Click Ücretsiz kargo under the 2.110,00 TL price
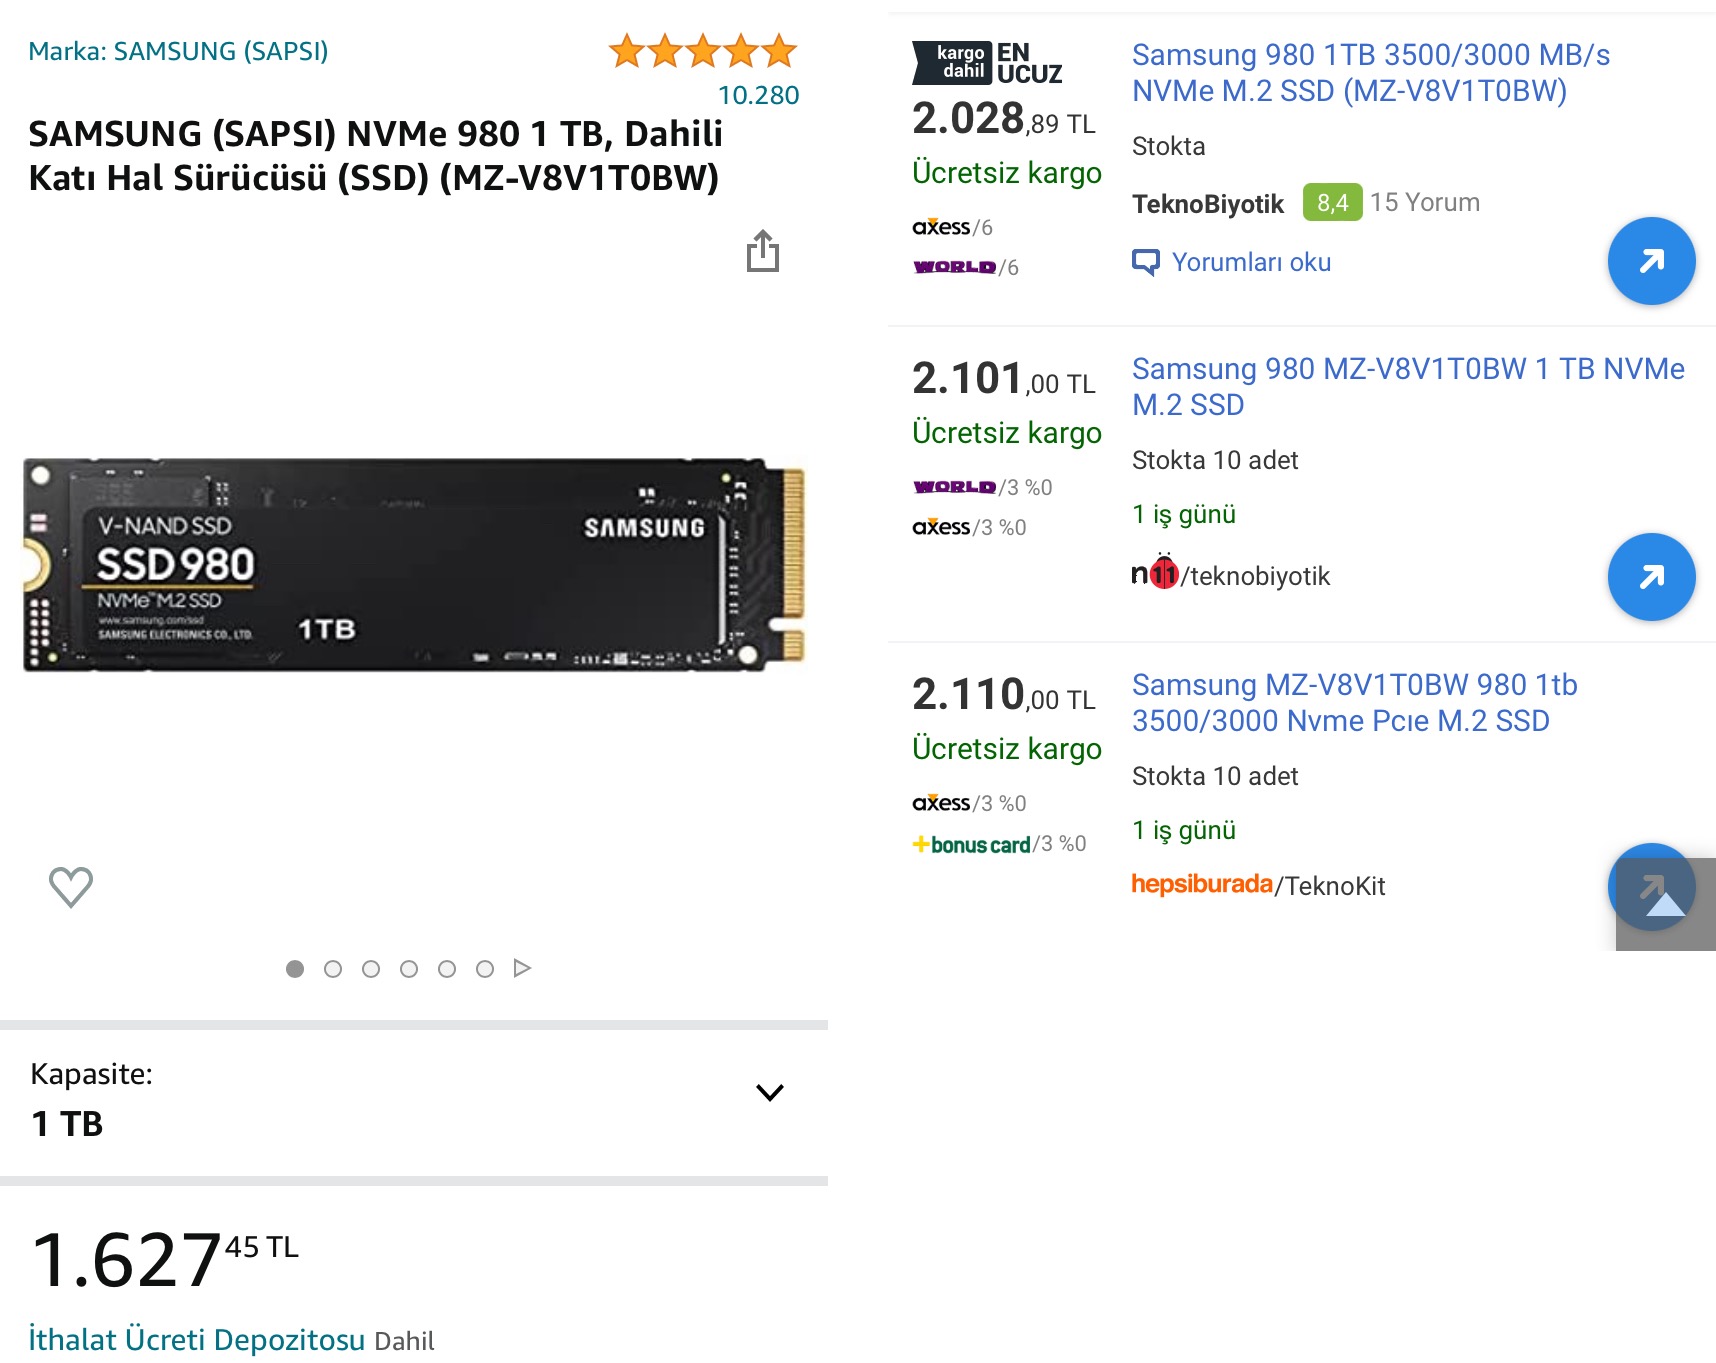The height and width of the screenshot is (1363, 1716). point(1006,749)
